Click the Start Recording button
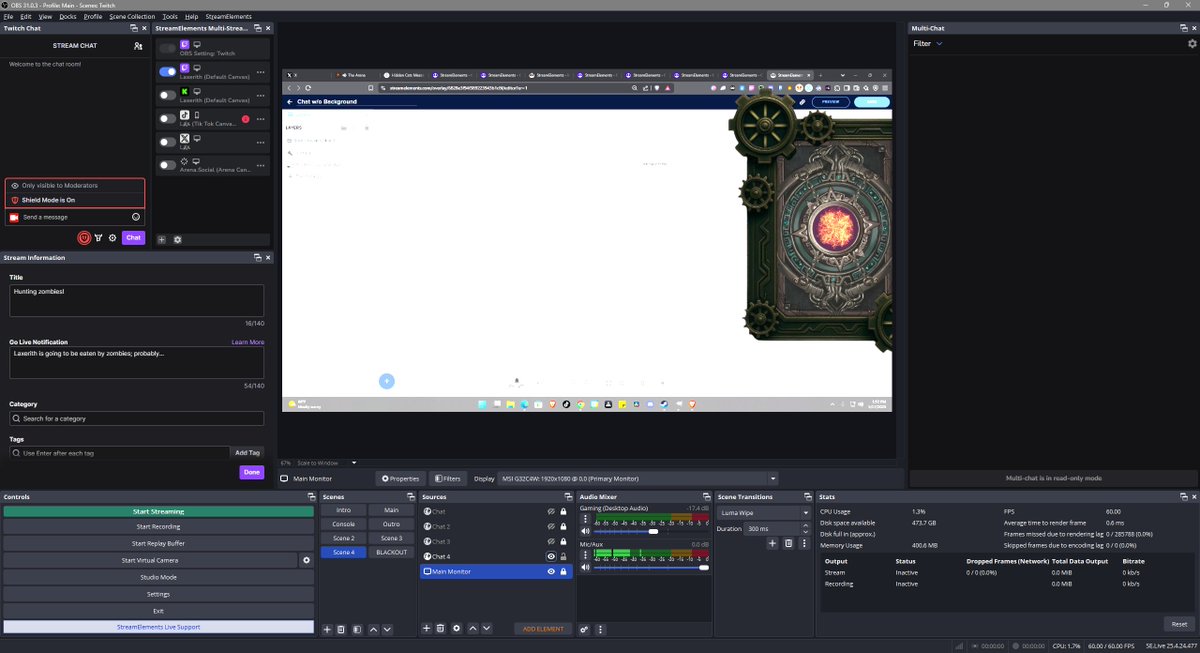Image resolution: width=1200 pixels, height=653 pixels. 158,527
